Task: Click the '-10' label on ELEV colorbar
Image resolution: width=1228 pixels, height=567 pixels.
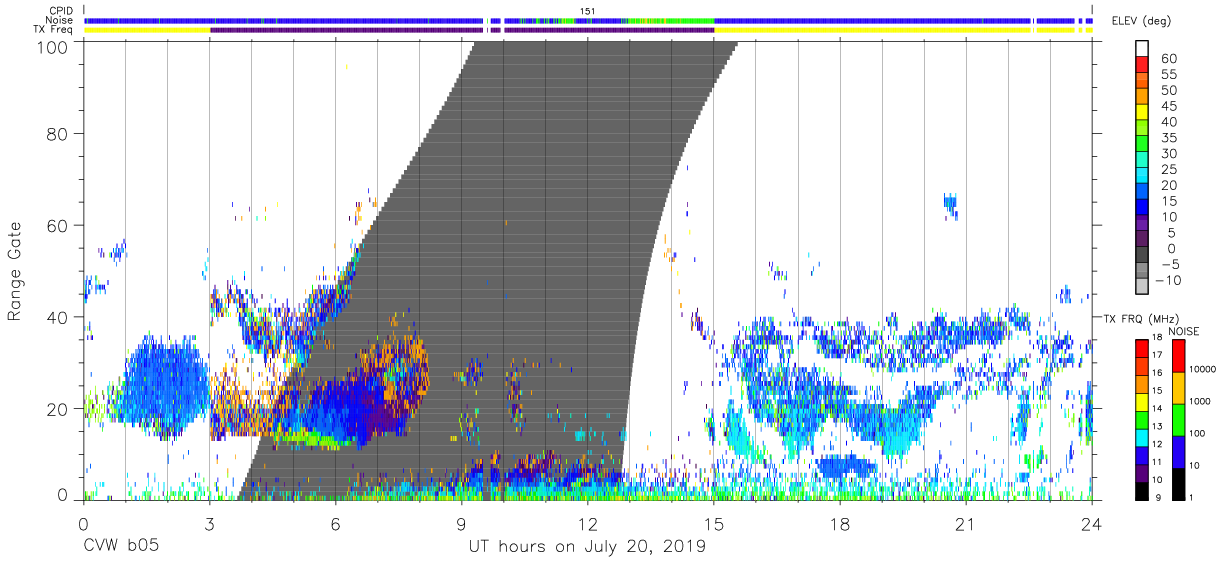Action: pyautogui.click(x=1168, y=280)
